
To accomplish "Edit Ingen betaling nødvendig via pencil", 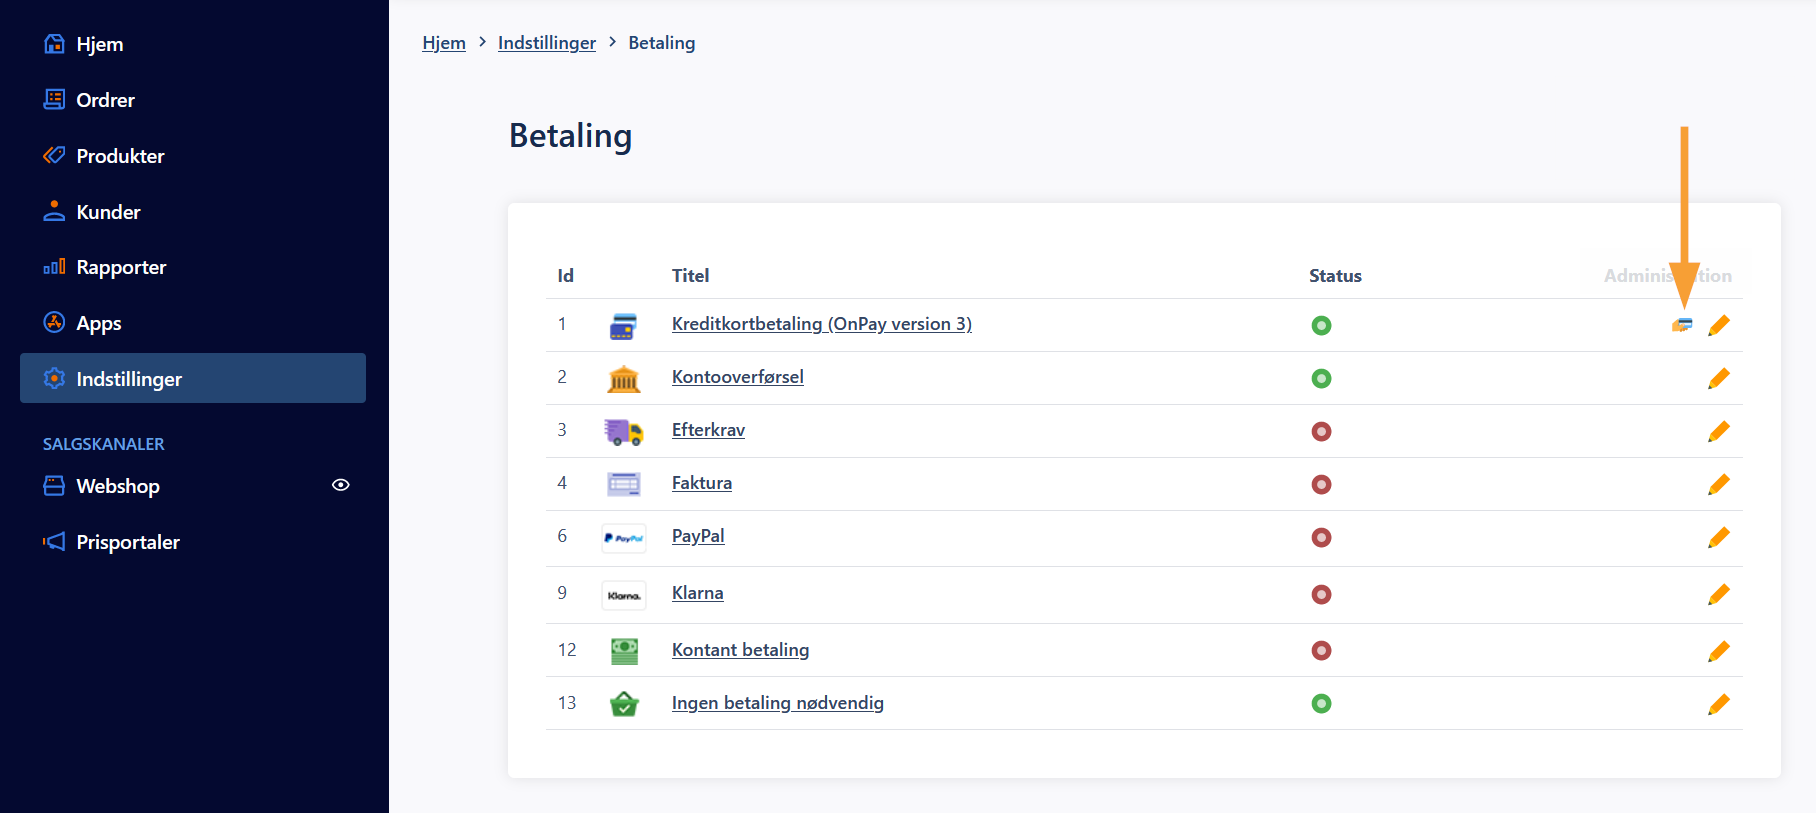I will tap(1718, 704).
